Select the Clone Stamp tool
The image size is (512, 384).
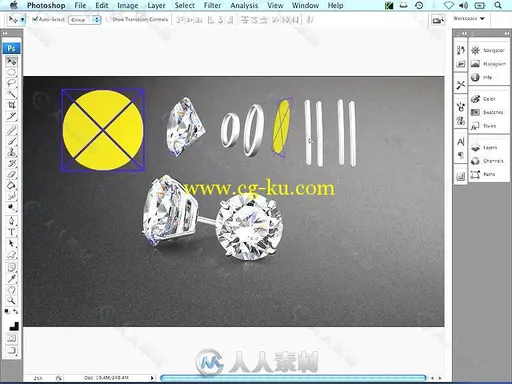coord(11,152)
